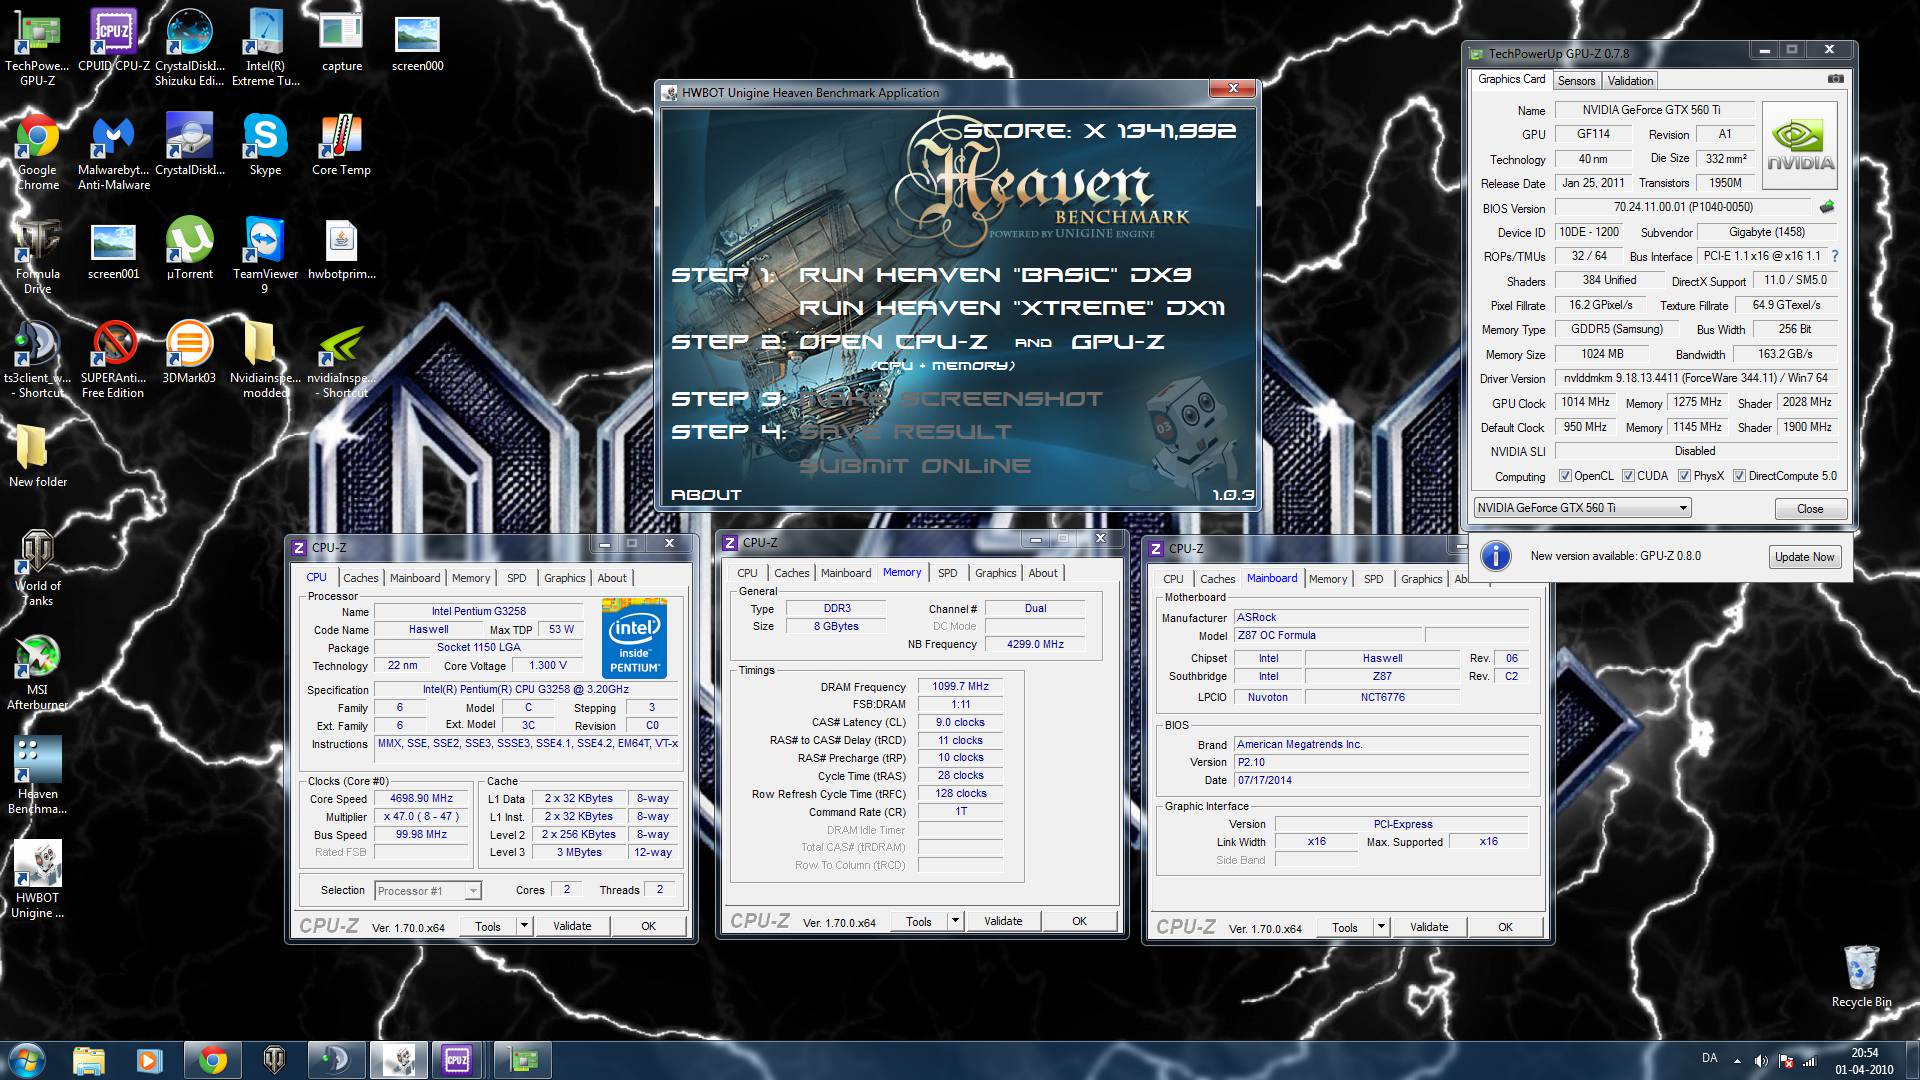
Task: Switch to Sensors tab in GPU-Z
Action: (x=1576, y=81)
